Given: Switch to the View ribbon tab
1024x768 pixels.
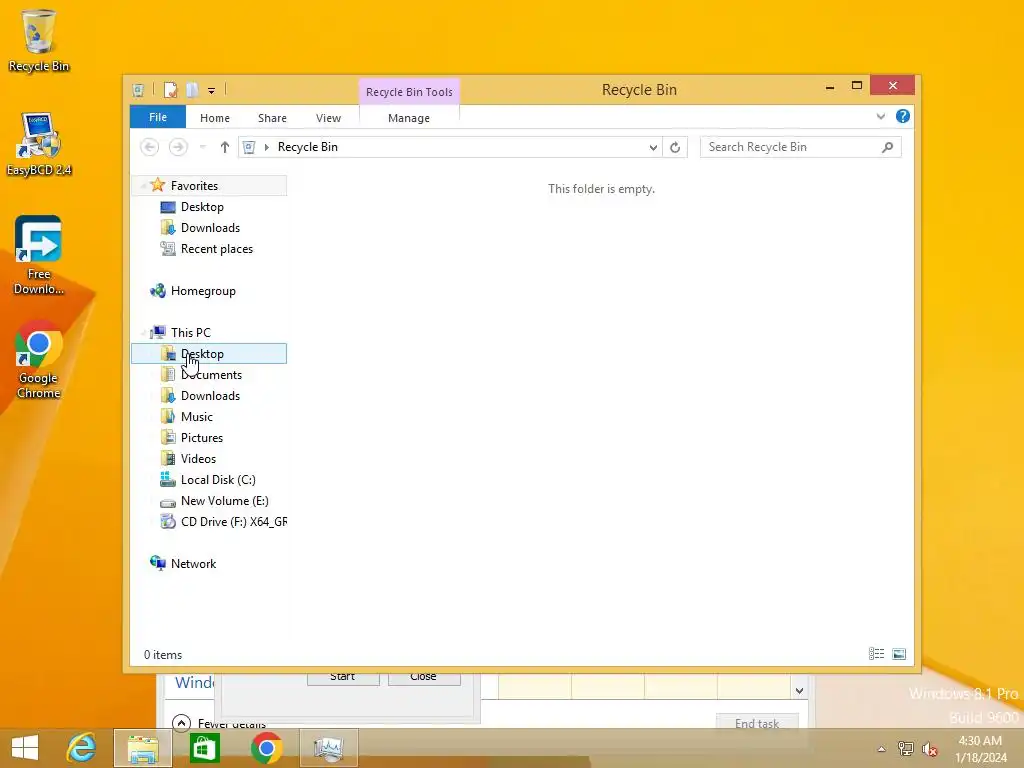Looking at the screenshot, I should [328, 118].
